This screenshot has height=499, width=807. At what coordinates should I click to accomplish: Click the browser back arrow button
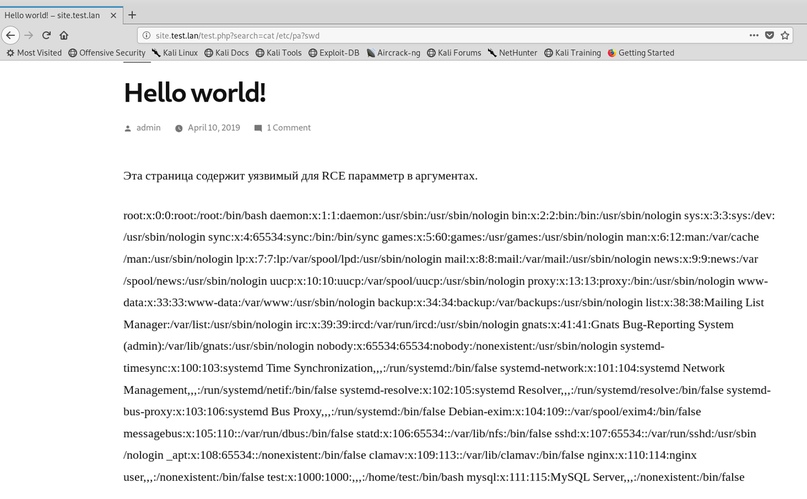[11, 35]
